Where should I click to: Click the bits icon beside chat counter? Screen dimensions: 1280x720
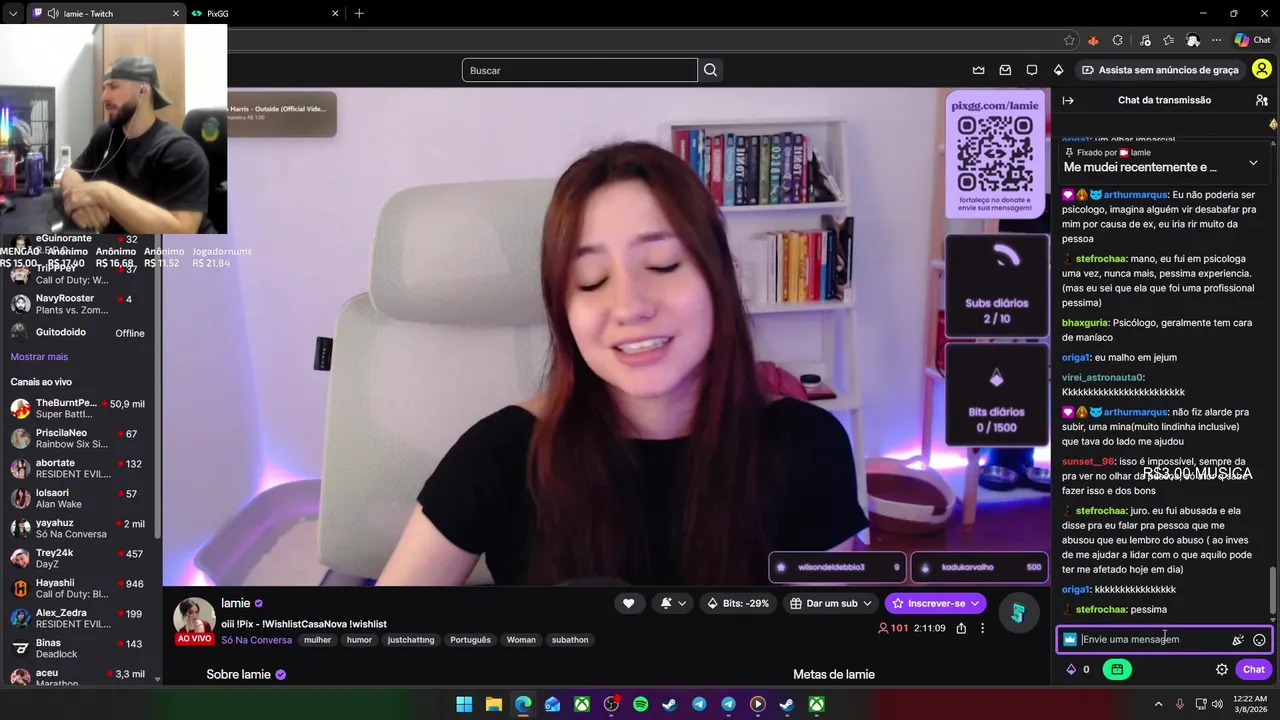(1071, 670)
